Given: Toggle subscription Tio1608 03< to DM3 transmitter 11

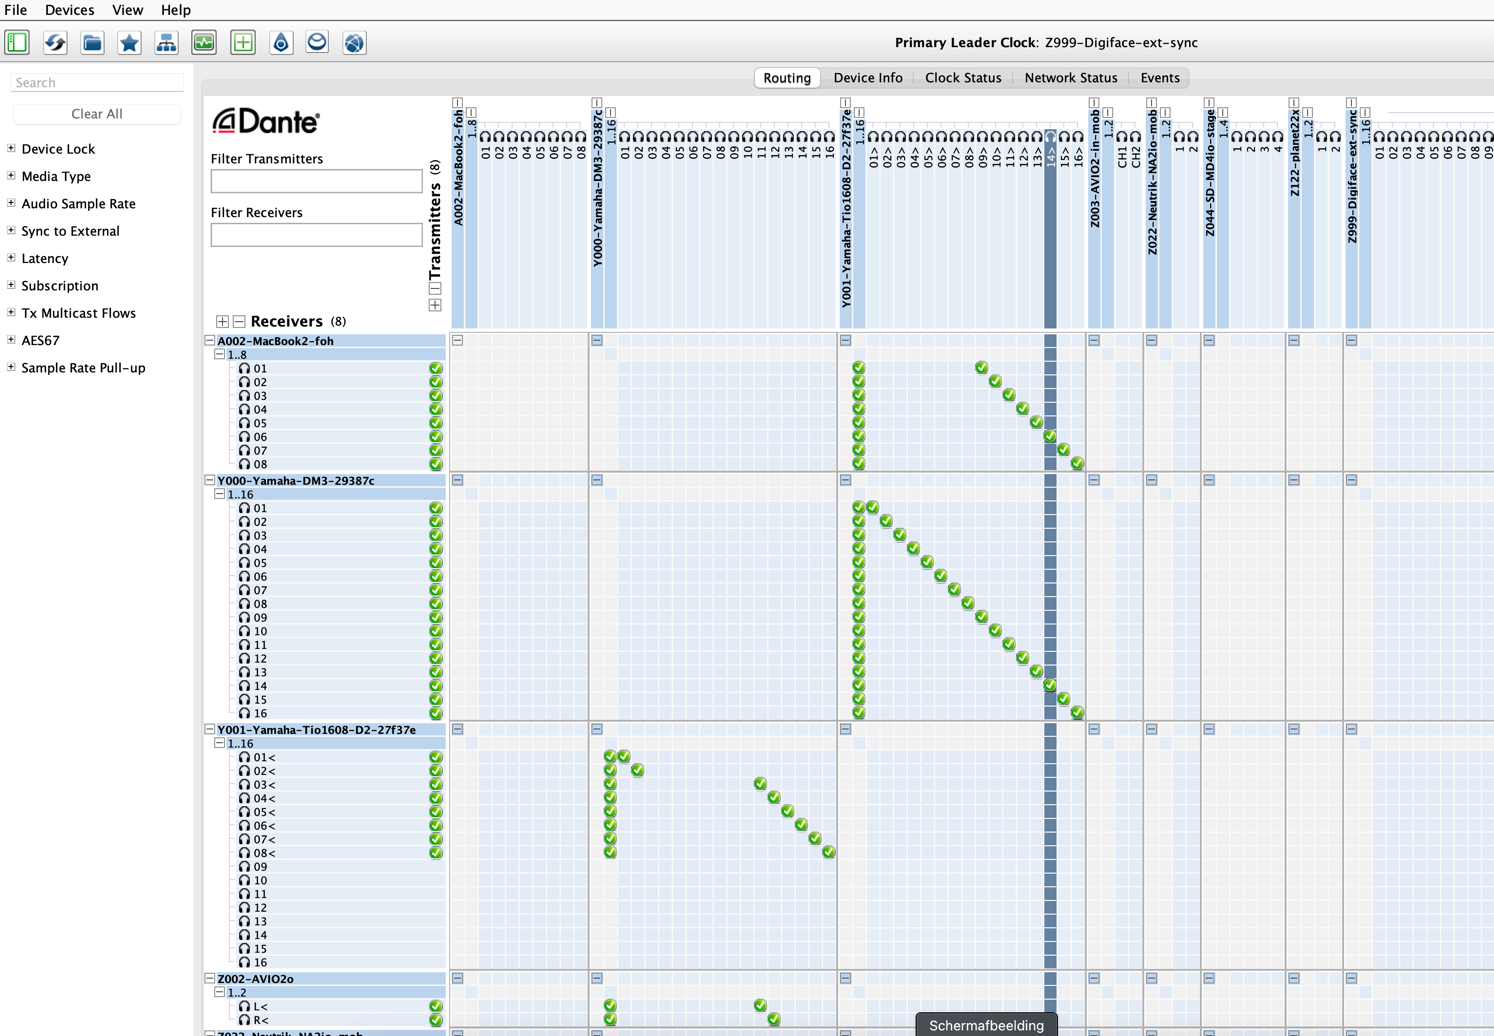Looking at the screenshot, I should (760, 784).
